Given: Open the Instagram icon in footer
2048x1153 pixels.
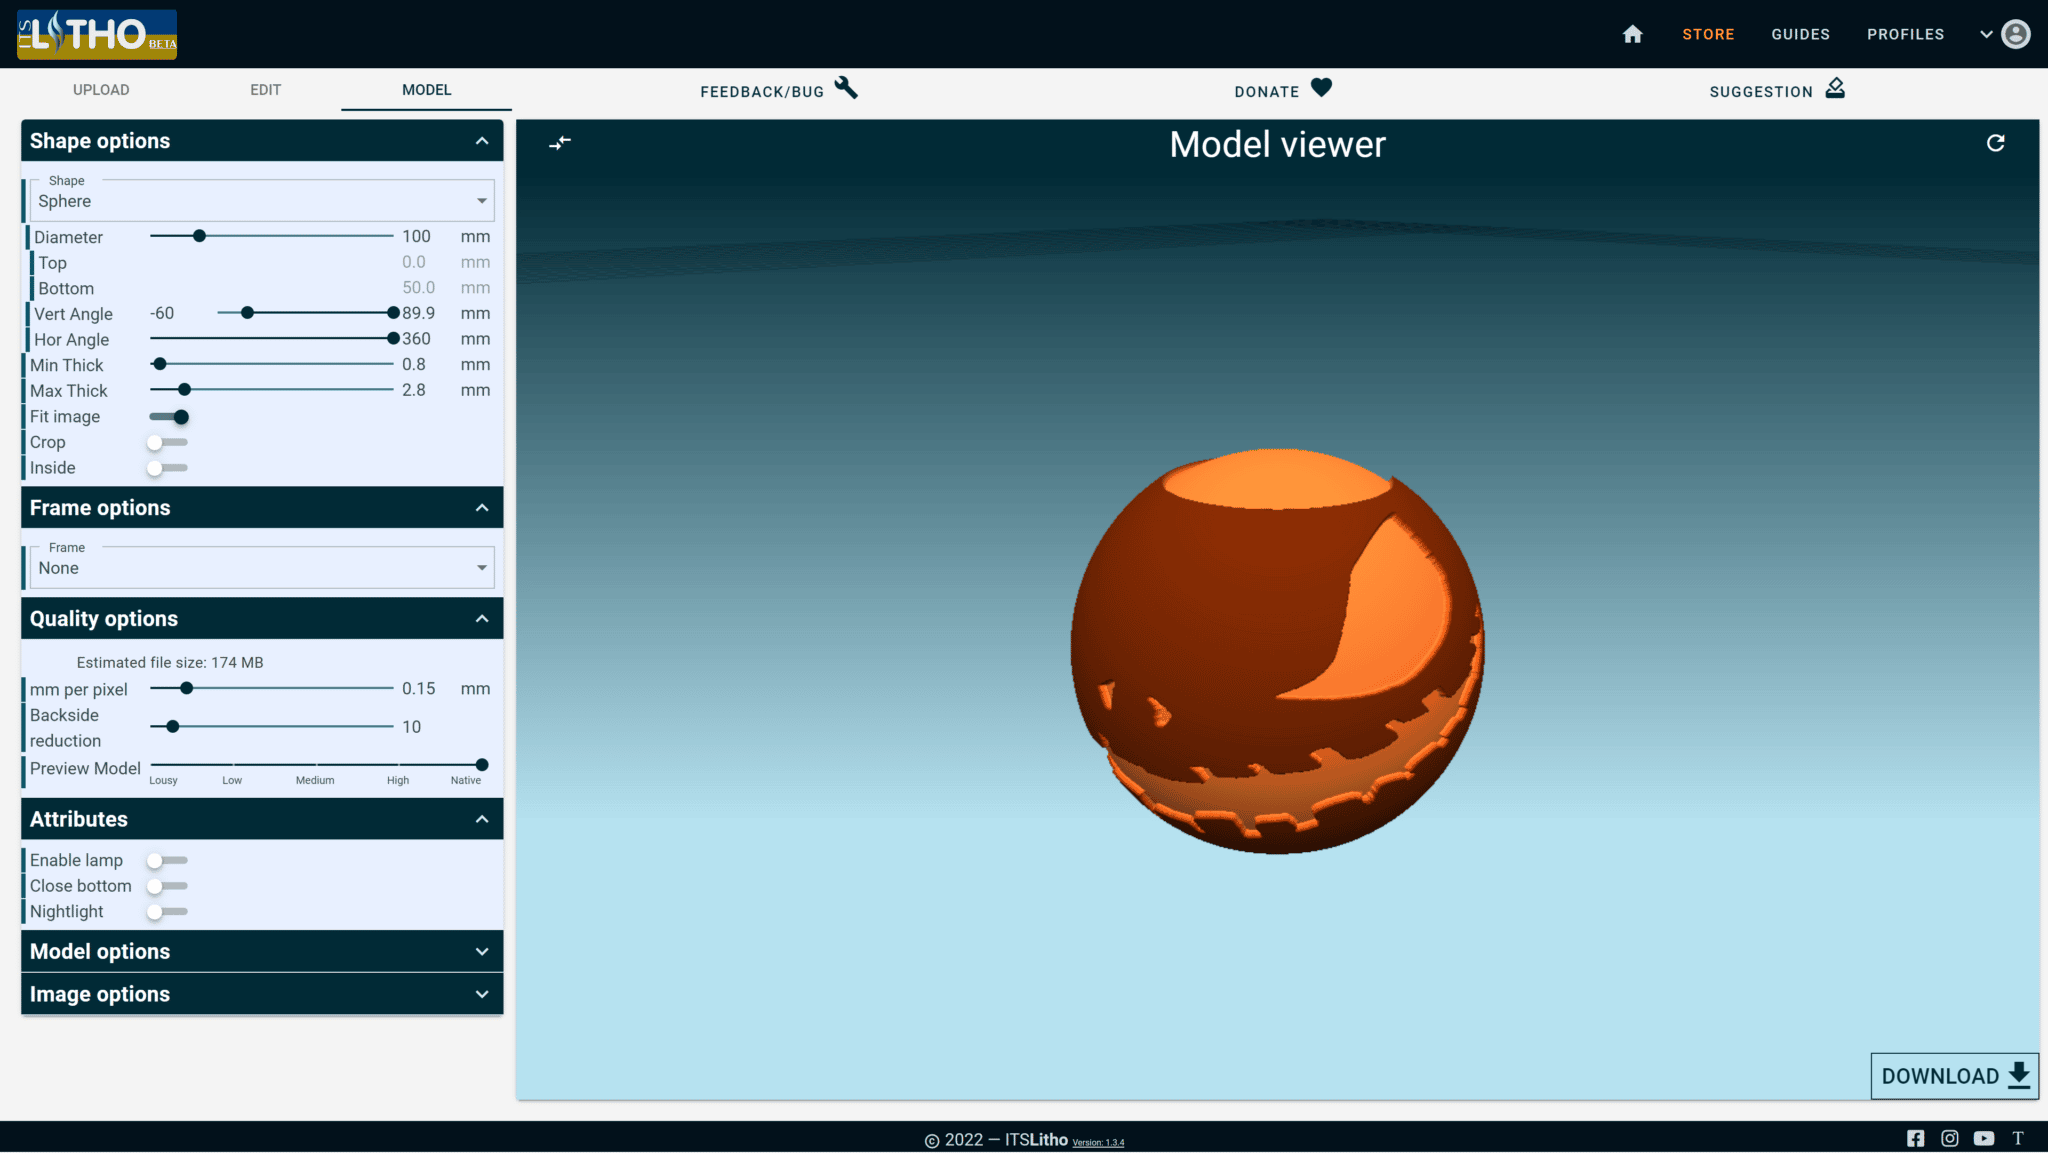Looking at the screenshot, I should click(x=1950, y=1138).
